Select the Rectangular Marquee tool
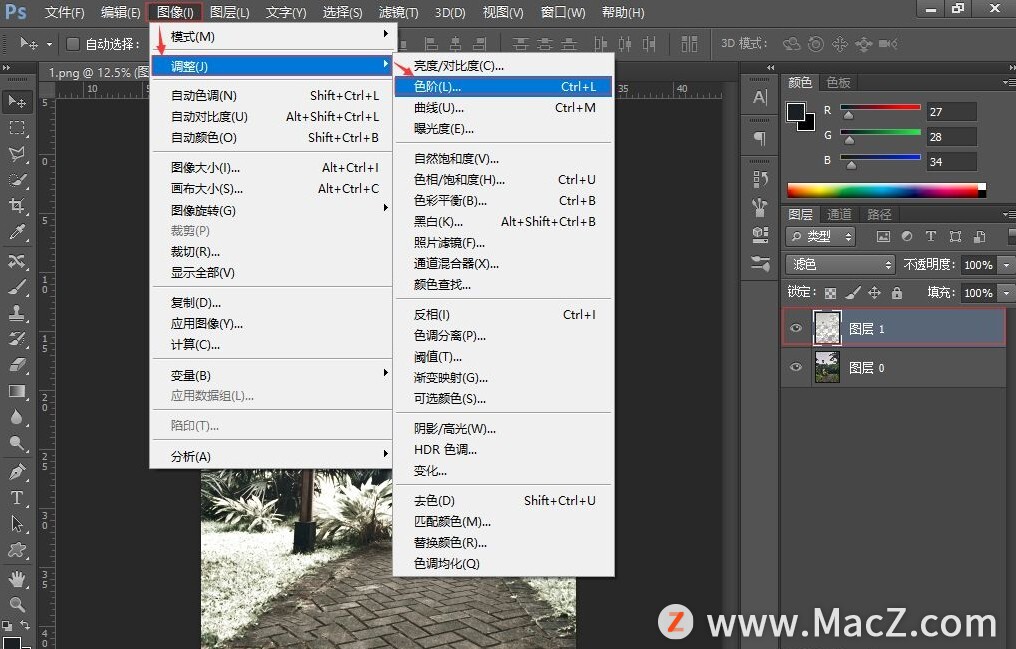 (x=17, y=128)
